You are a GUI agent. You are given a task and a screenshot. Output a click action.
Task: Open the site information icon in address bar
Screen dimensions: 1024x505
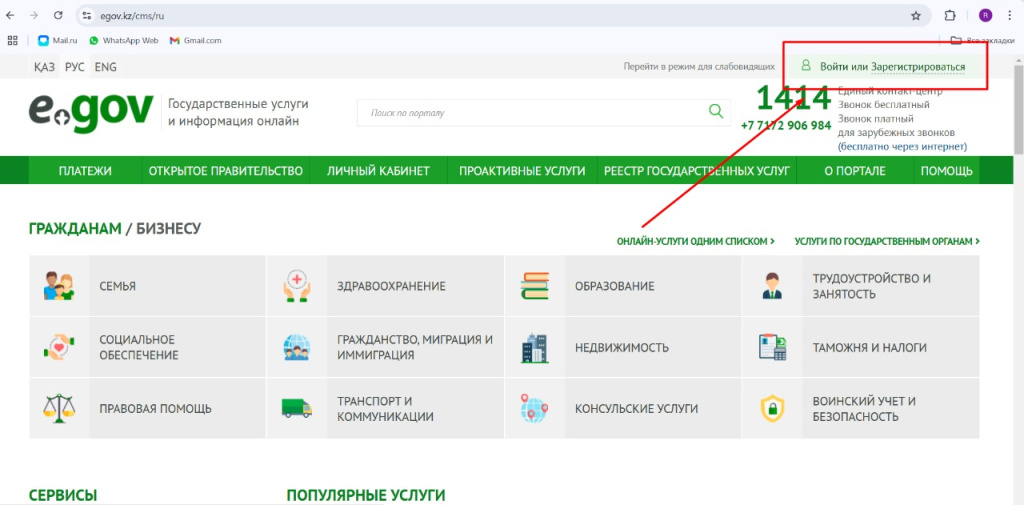tap(88, 16)
